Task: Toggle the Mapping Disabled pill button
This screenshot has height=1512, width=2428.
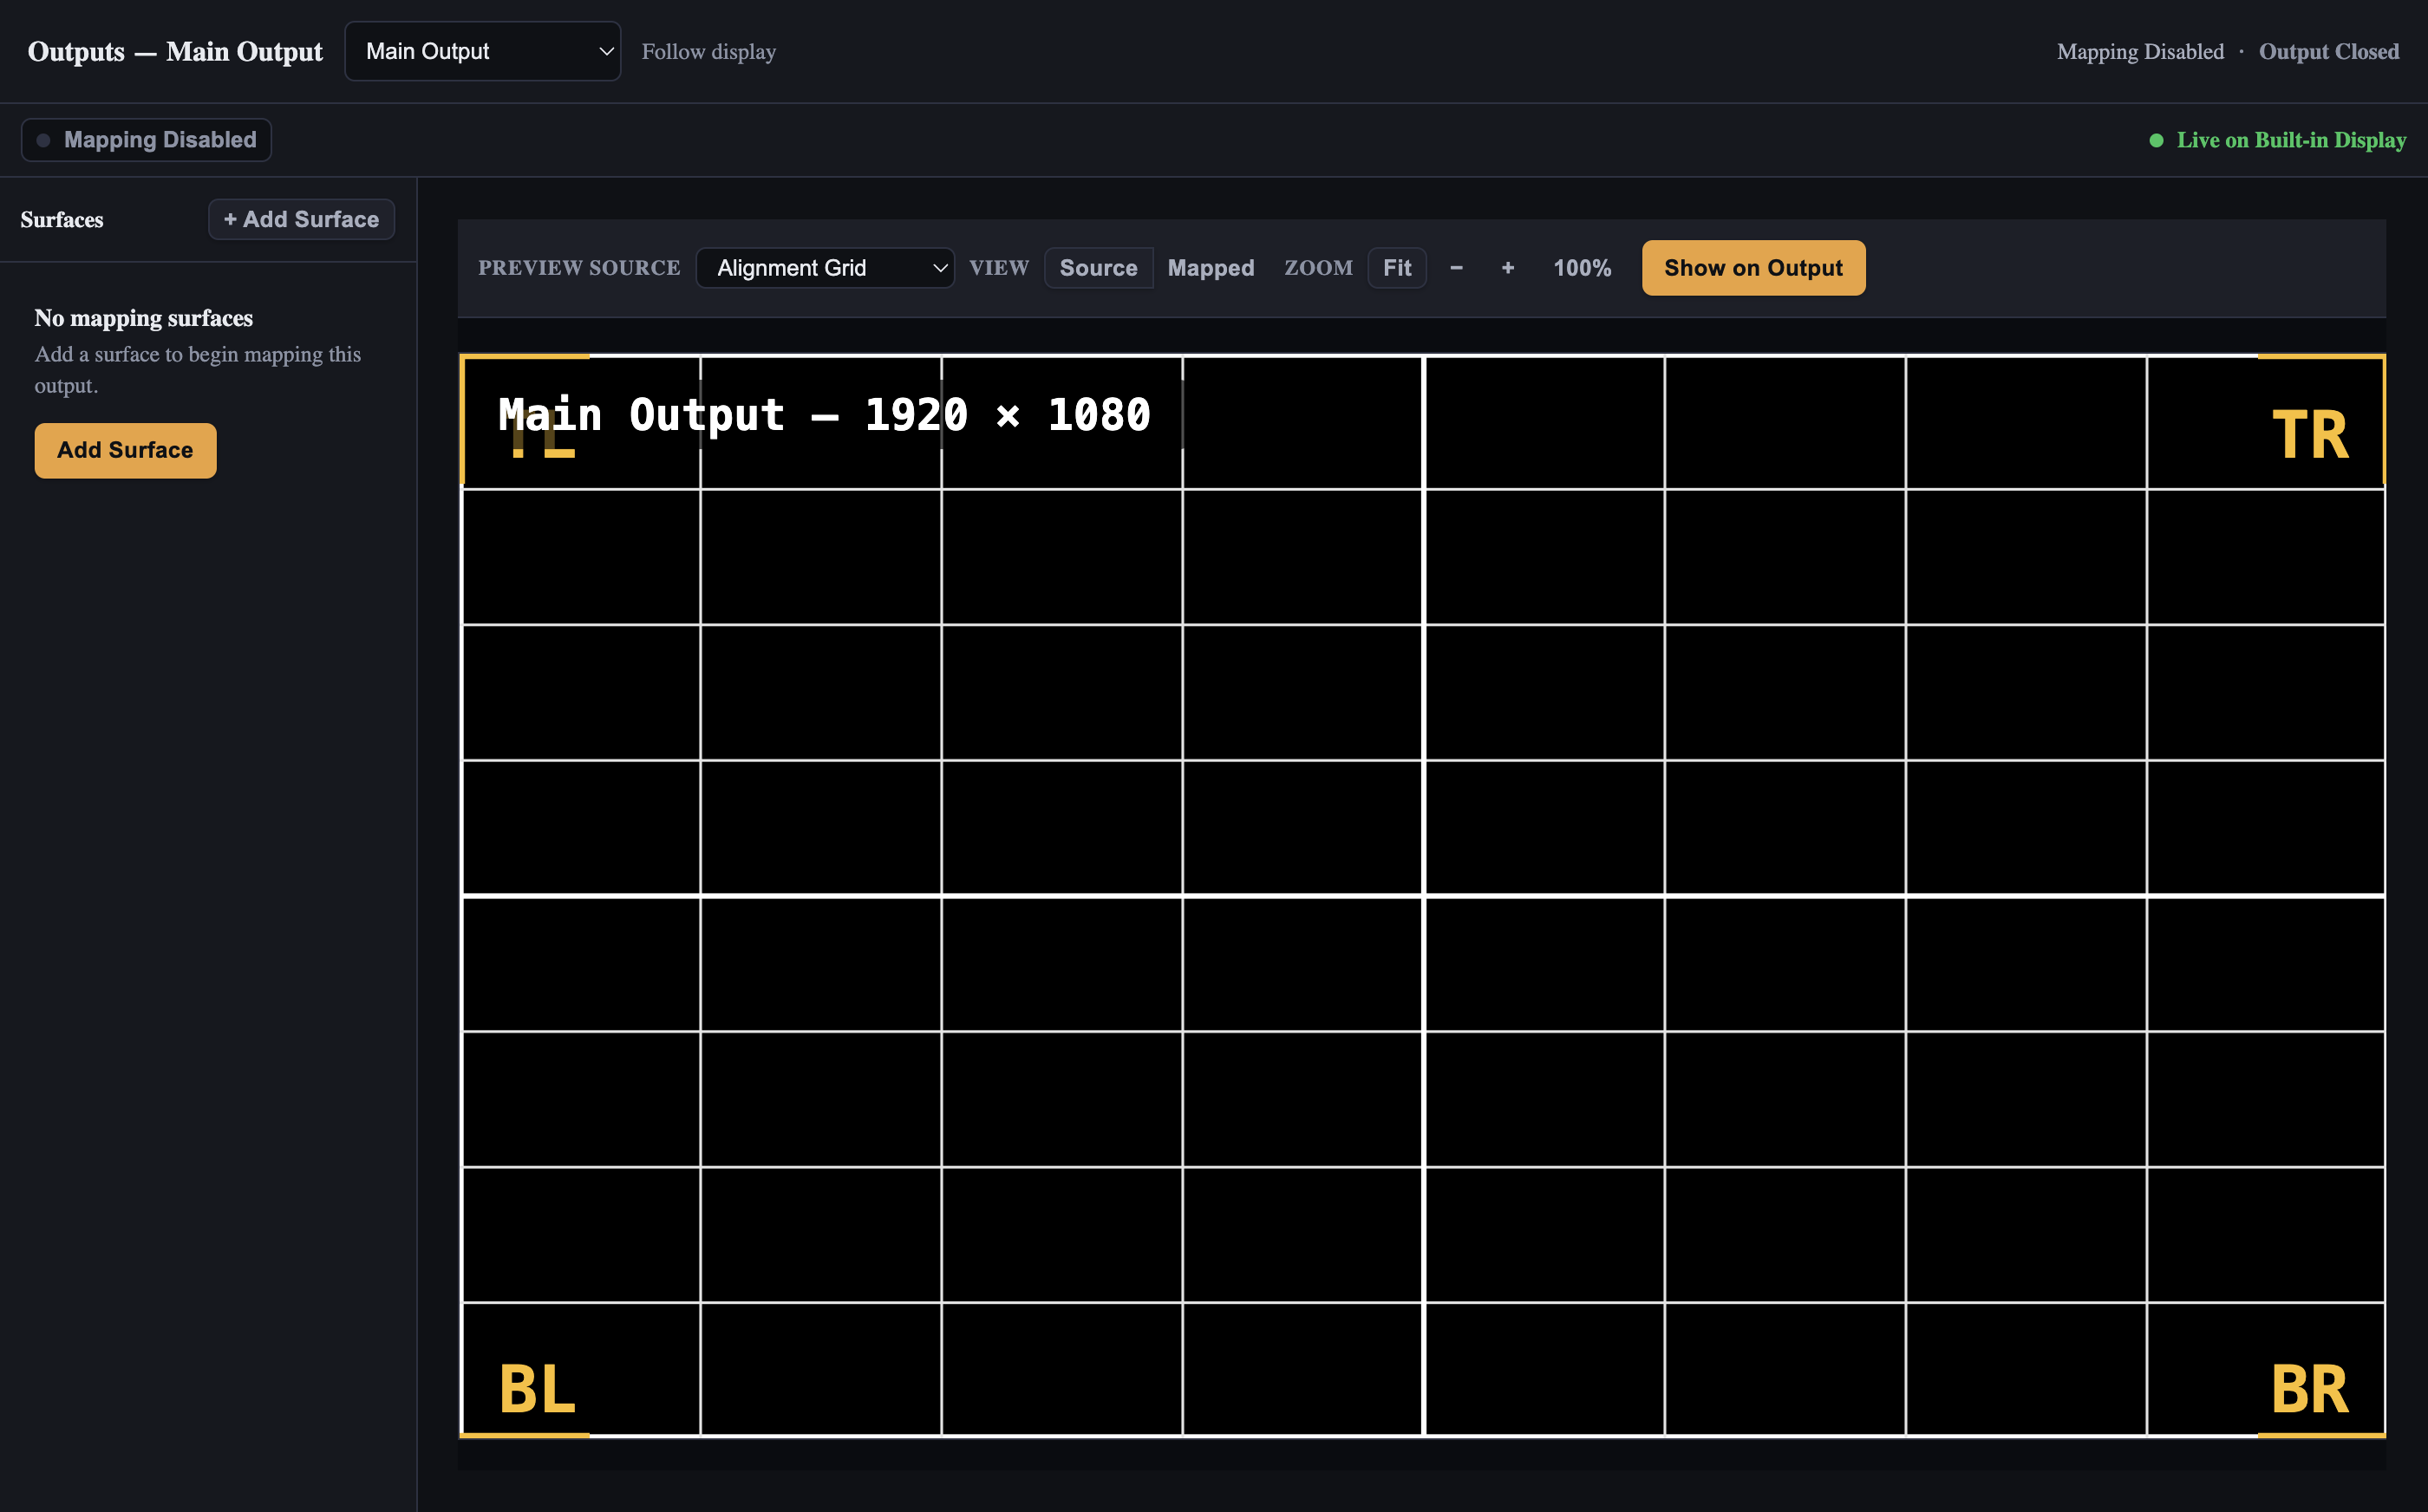Action: coord(146,140)
